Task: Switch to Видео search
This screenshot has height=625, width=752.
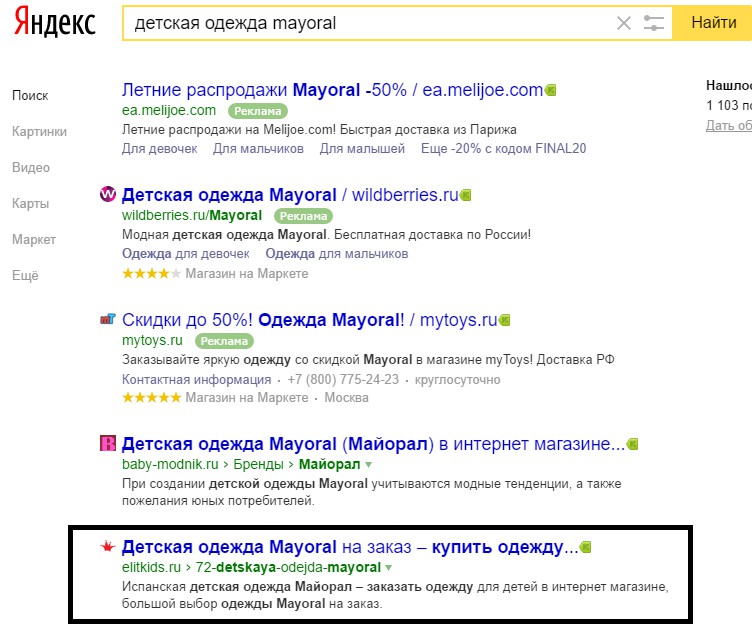Action: coord(31,167)
